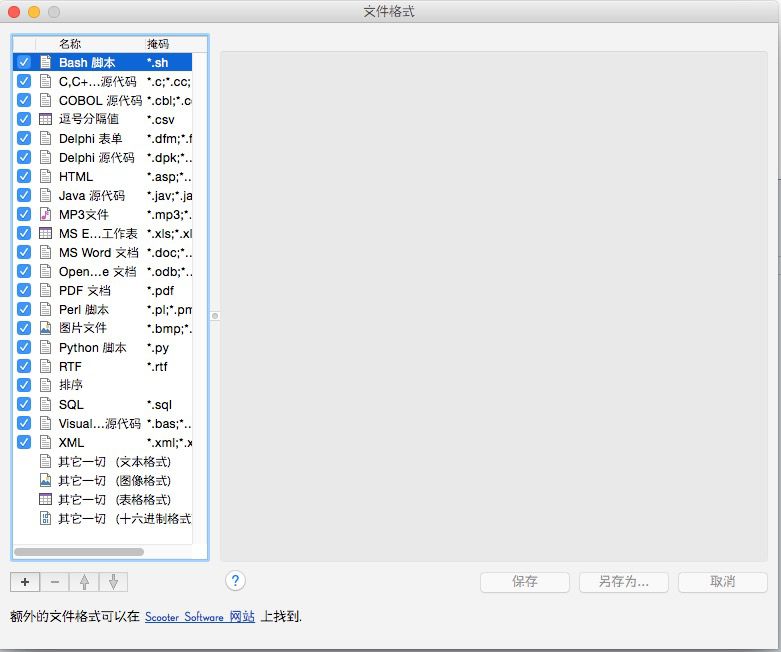Disable the PDF 文档 checkbox
The width and height of the screenshot is (781, 652).
click(x=24, y=290)
